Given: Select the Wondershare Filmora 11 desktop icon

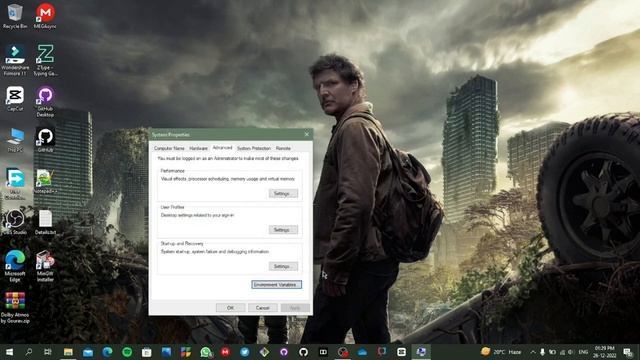Looking at the screenshot, I should 15,60.
